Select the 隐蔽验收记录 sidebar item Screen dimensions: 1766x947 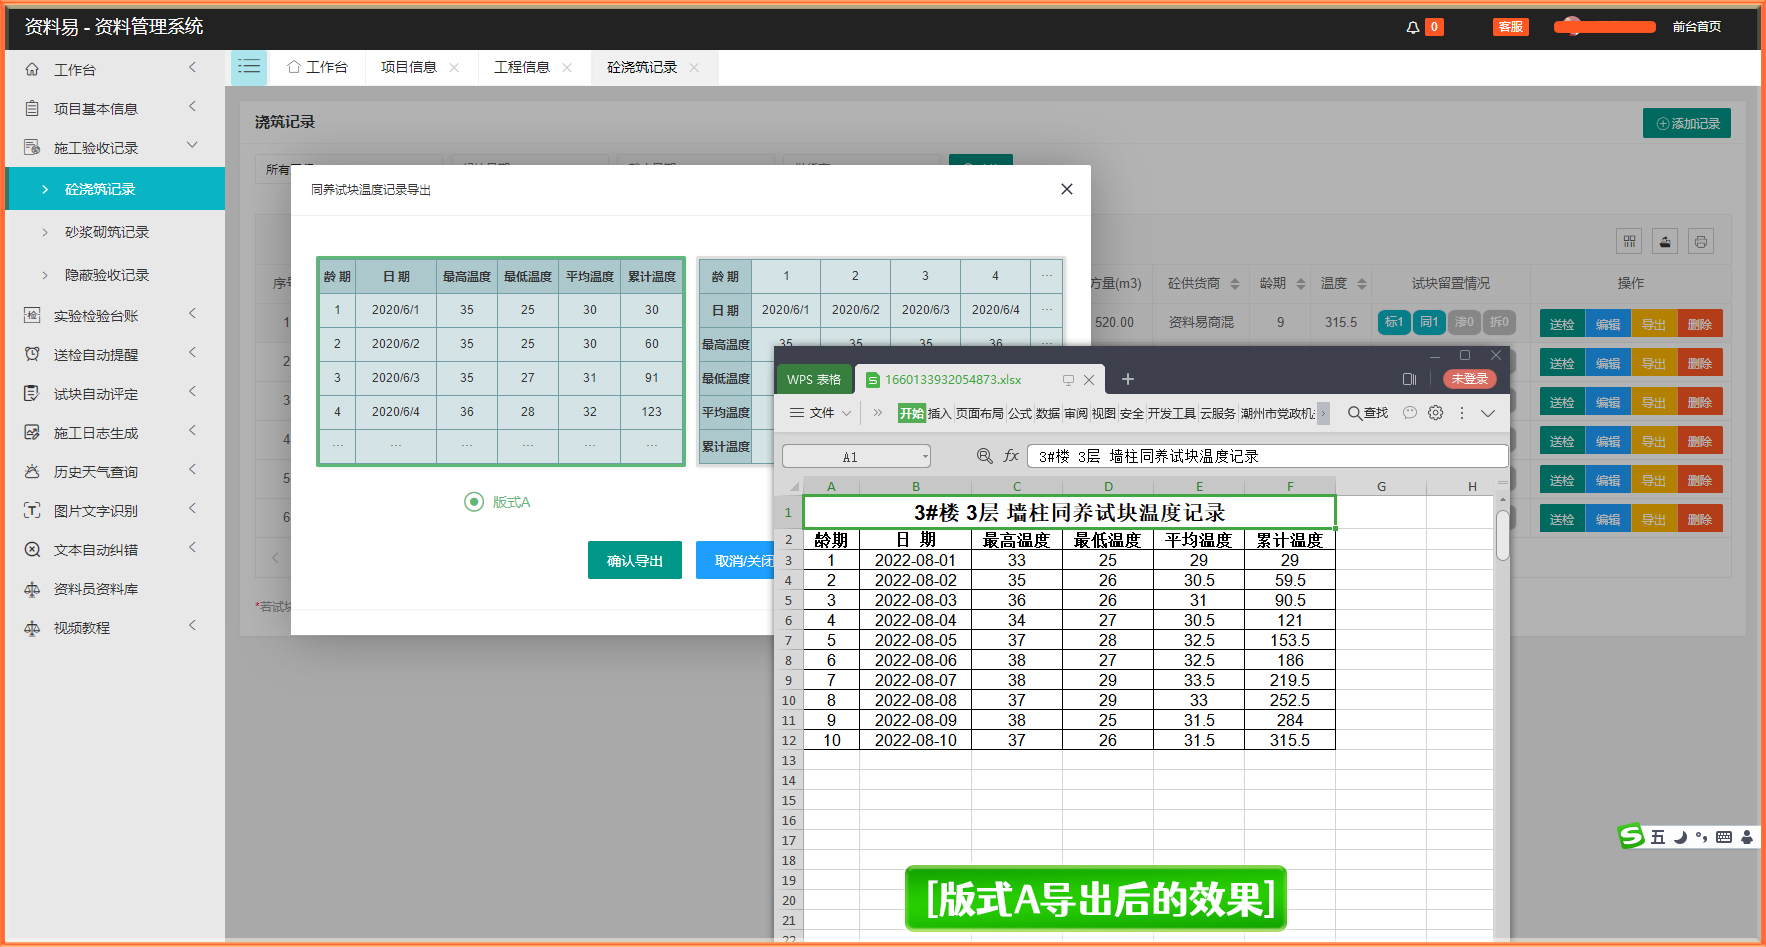tap(107, 275)
